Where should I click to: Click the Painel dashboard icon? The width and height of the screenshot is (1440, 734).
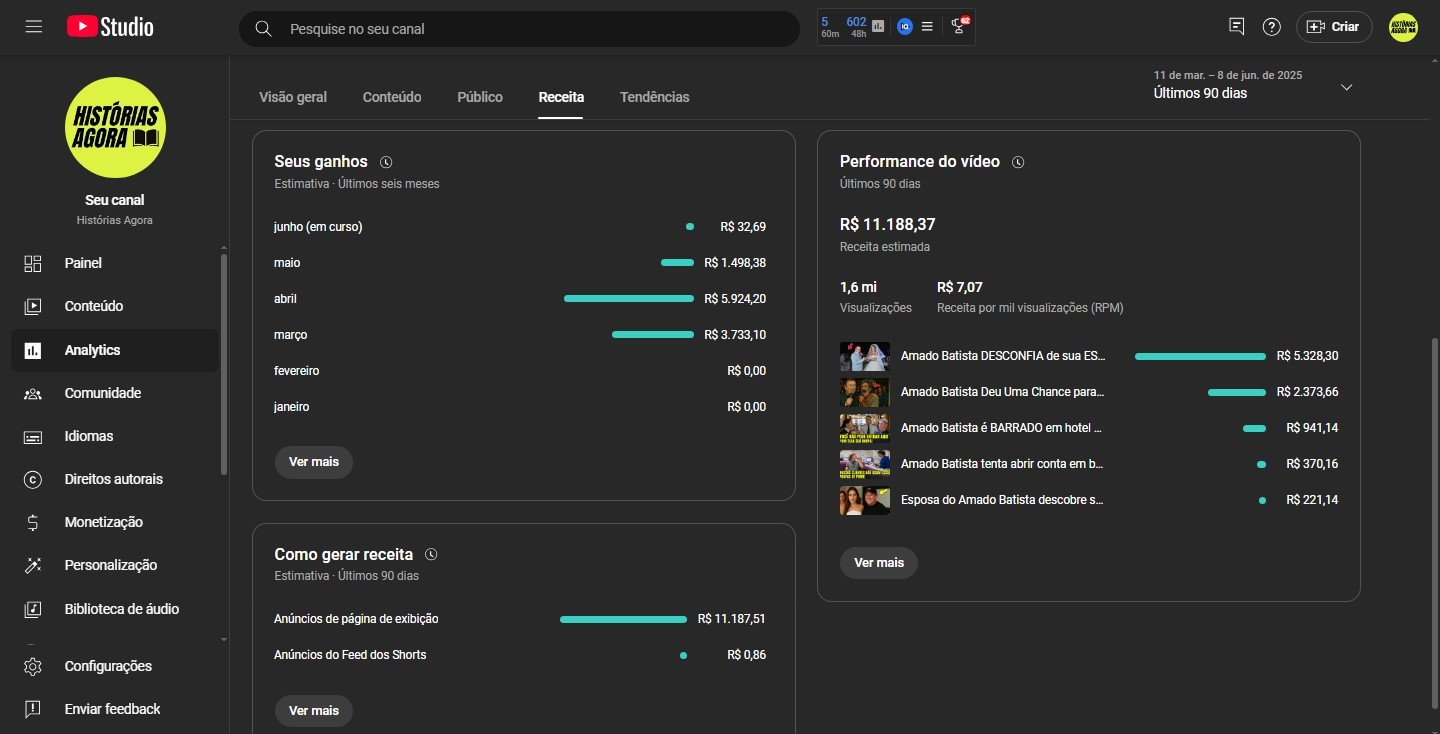coord(33,263)
